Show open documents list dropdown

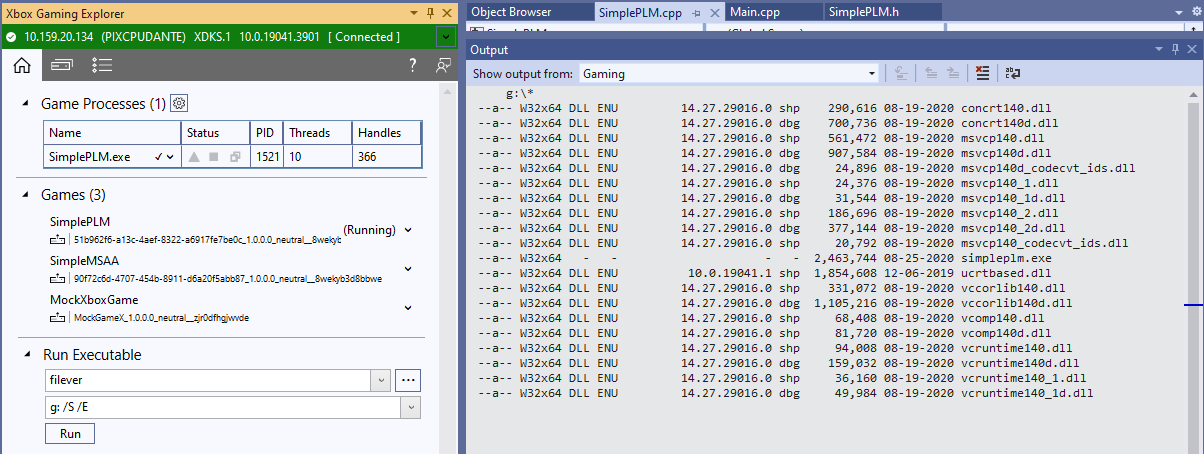coord(1177,12)
